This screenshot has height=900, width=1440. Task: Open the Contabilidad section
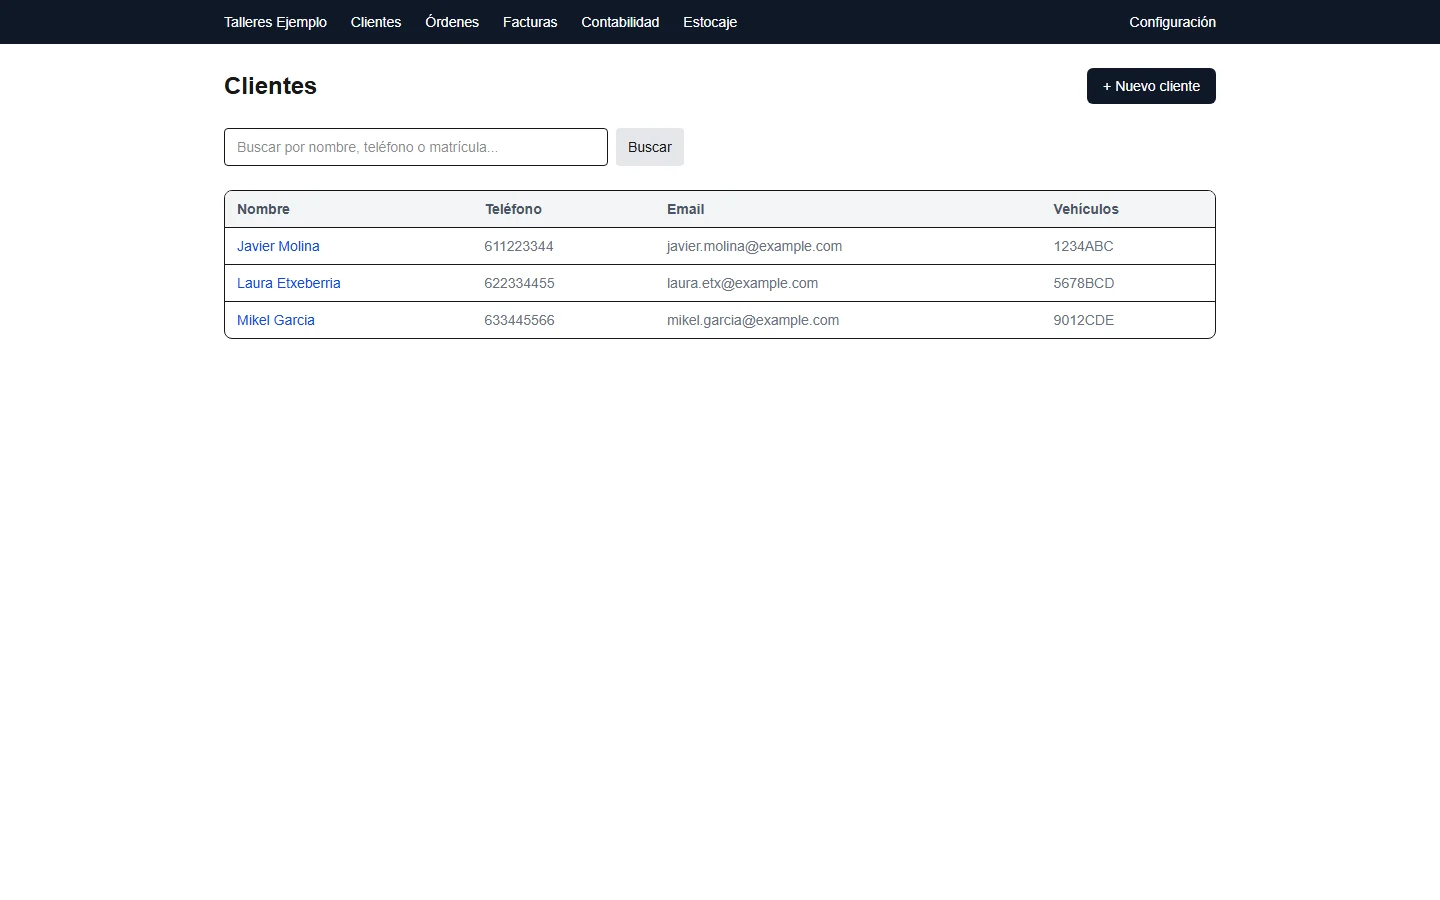[620, 22]
